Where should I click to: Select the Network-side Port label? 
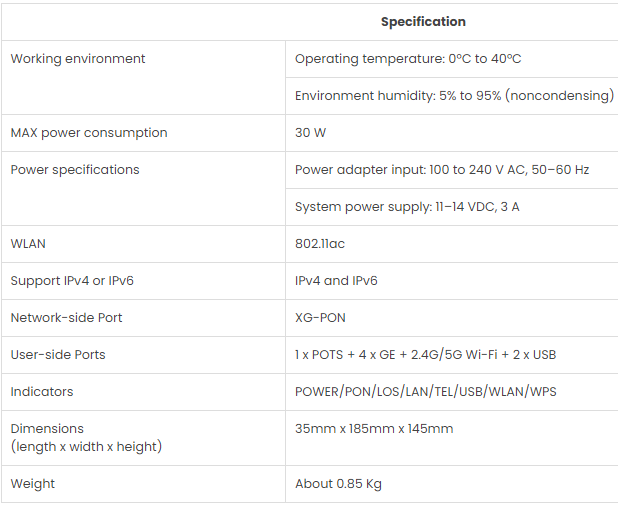(67, 318)
